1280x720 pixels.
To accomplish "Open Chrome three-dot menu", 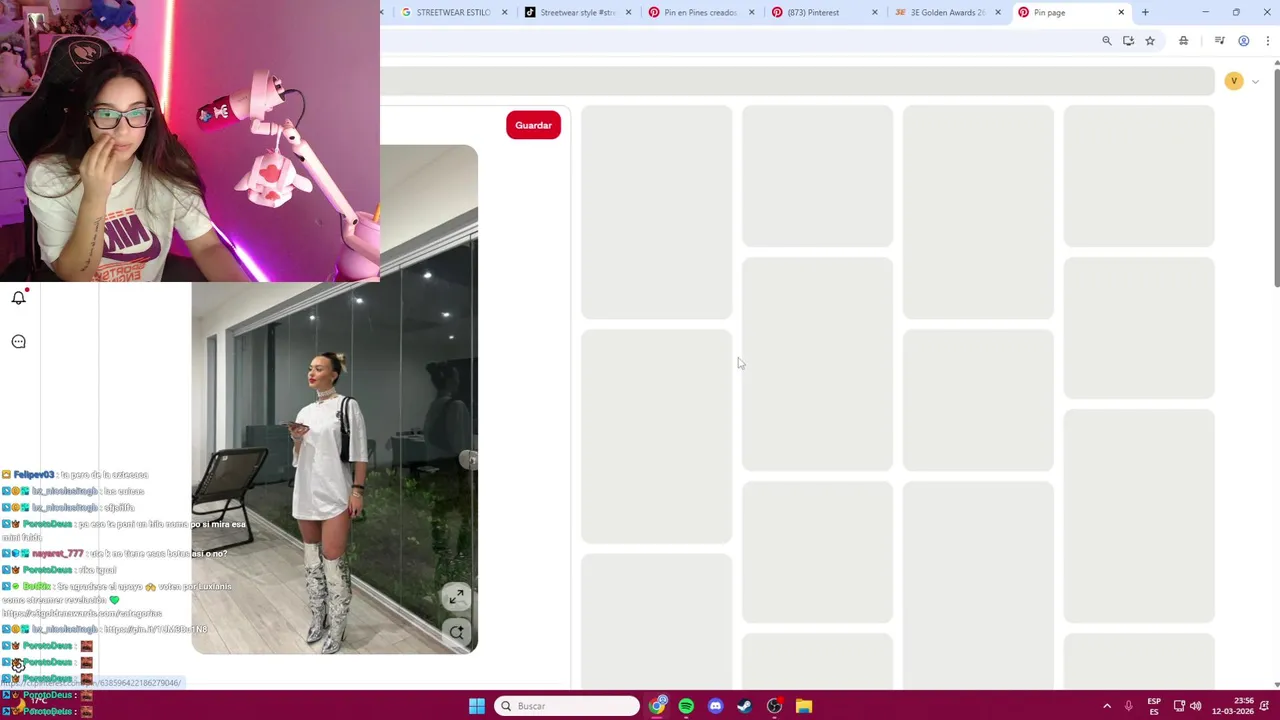I will (1268, 41).
